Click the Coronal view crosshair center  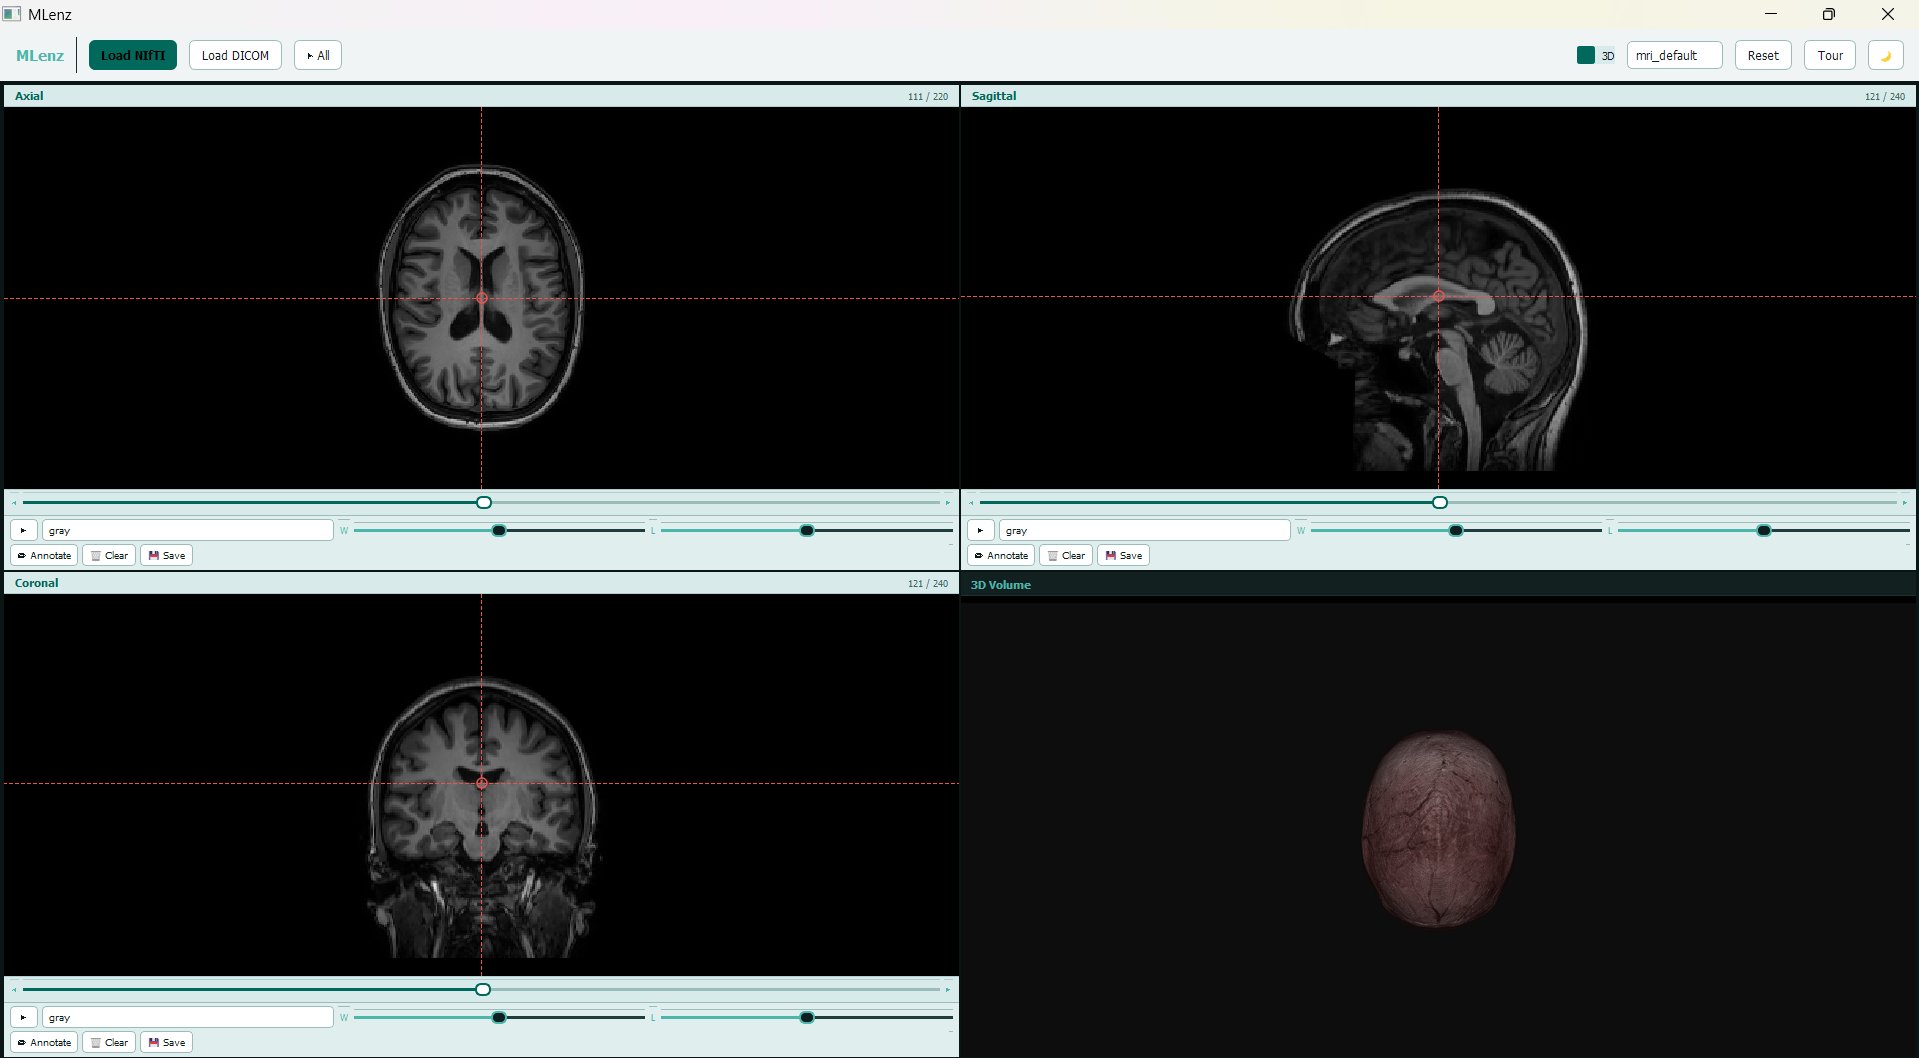click(x=482, y=783)
